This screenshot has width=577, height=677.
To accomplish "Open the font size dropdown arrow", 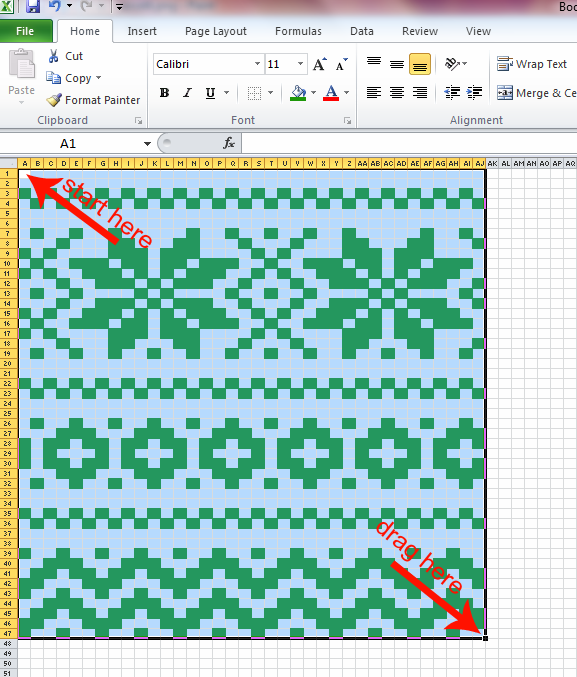I will pos(301,64).
